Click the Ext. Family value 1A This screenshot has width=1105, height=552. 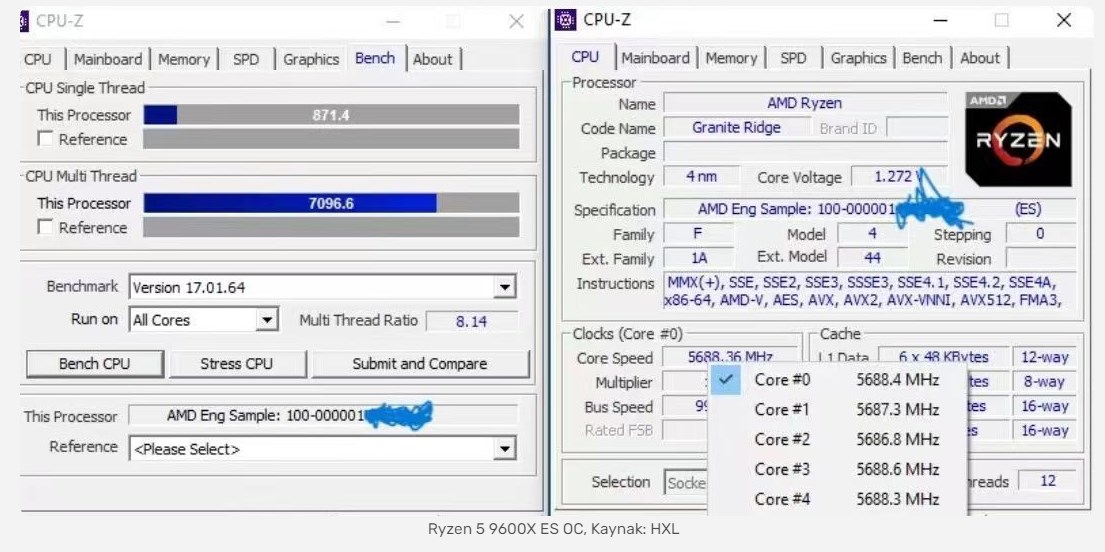point(698,258)
